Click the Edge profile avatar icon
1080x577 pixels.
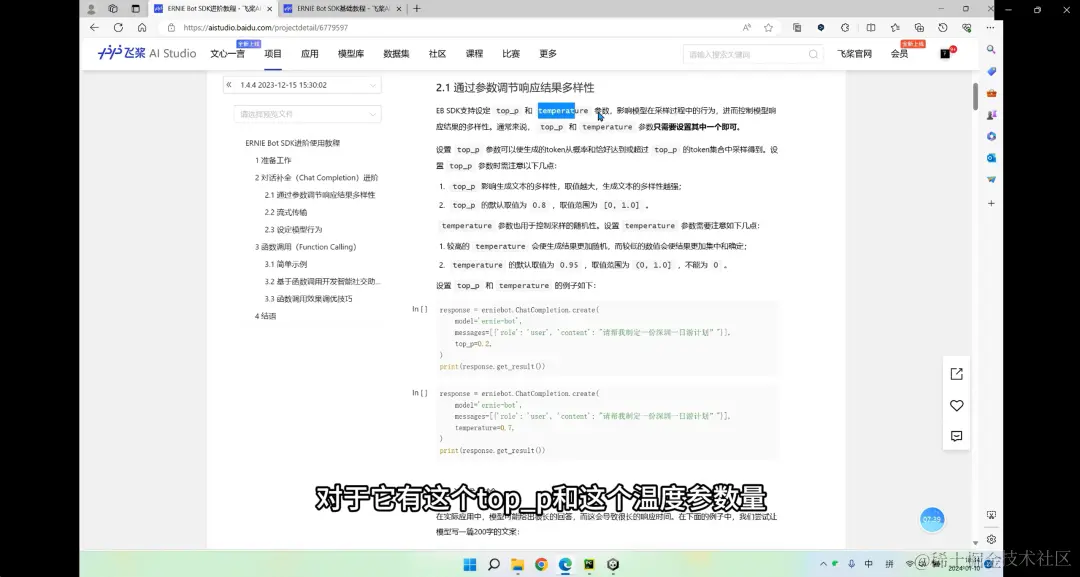[91, 9]
